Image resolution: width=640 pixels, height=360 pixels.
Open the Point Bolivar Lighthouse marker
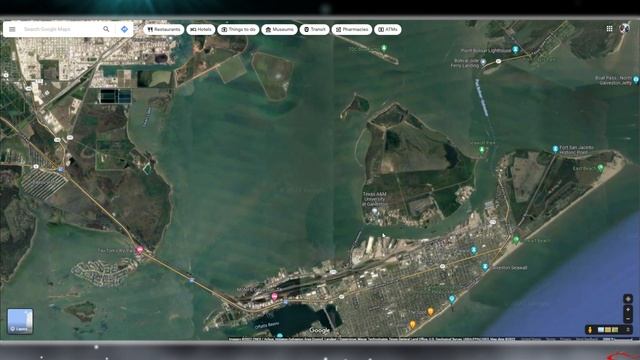pos(516,50)
